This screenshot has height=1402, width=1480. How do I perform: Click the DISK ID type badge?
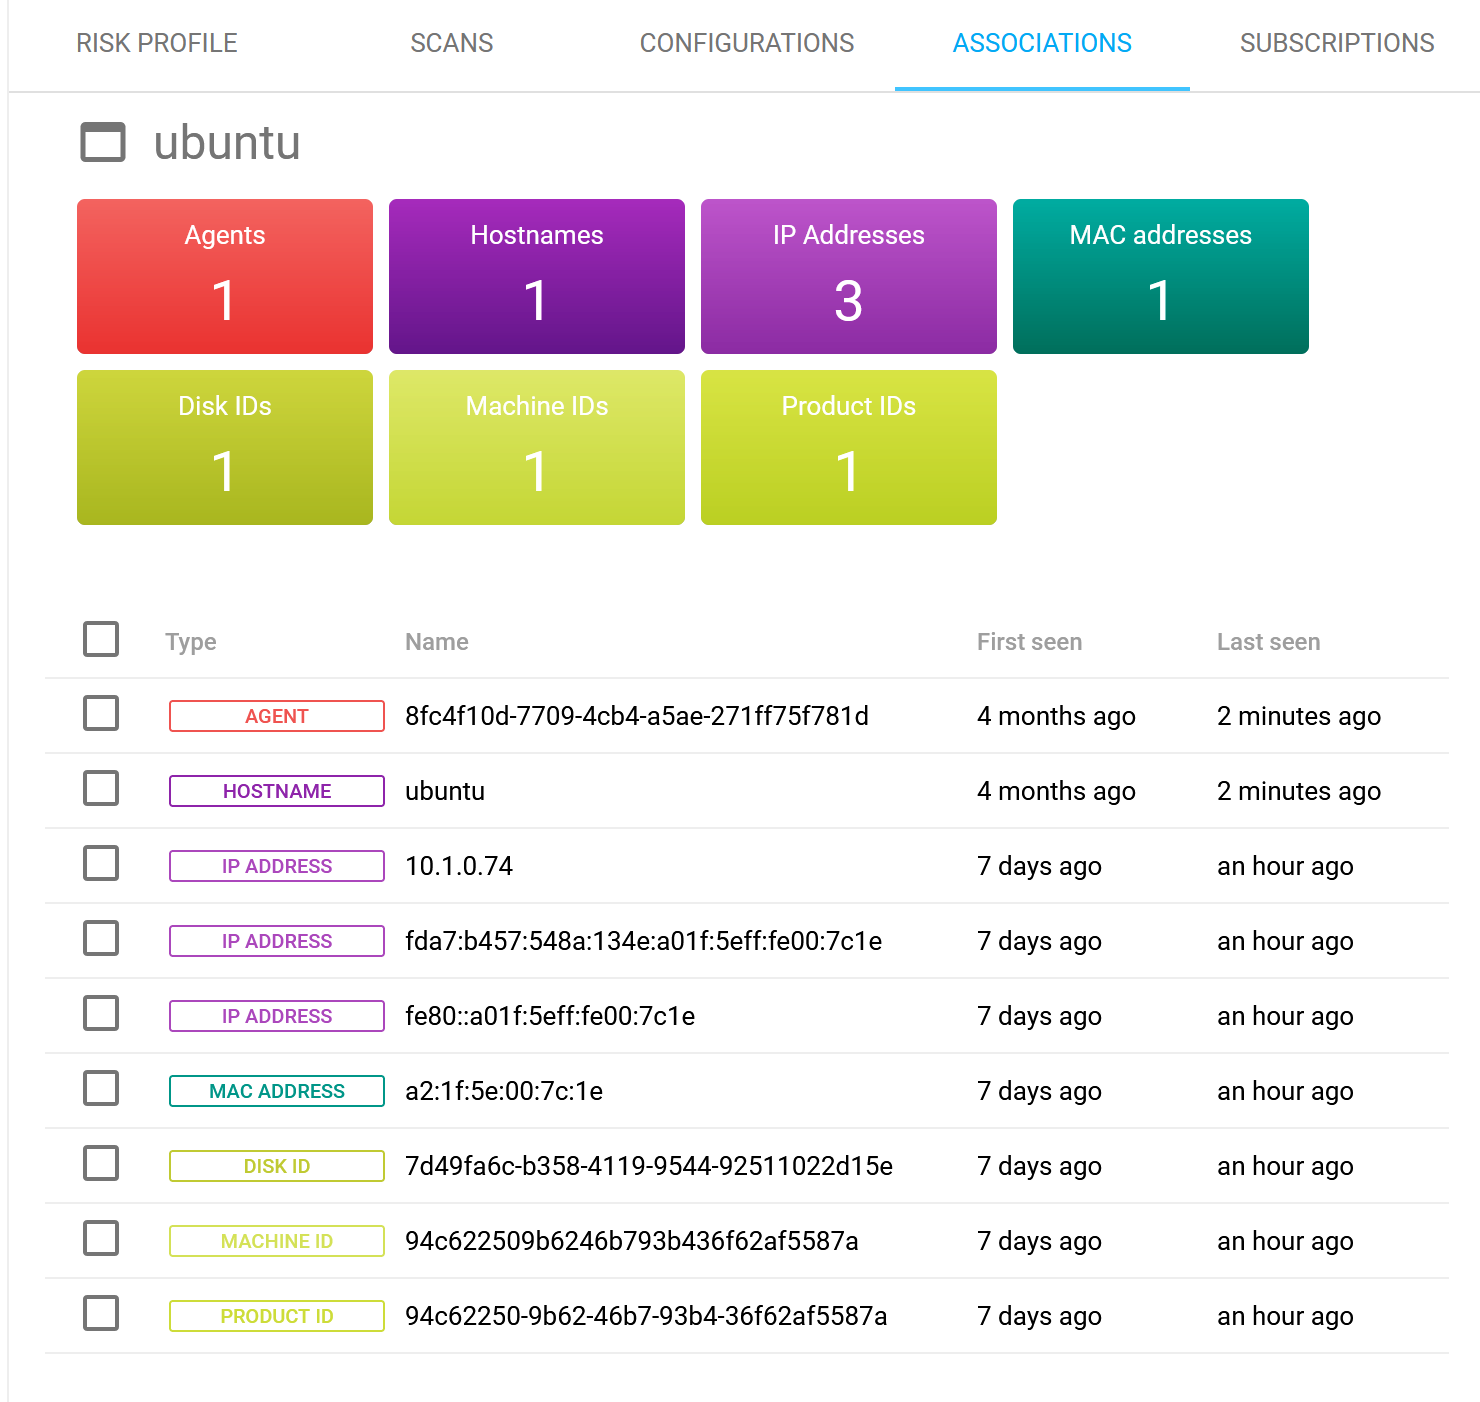pyautogui.click(x=277, y=1166)
